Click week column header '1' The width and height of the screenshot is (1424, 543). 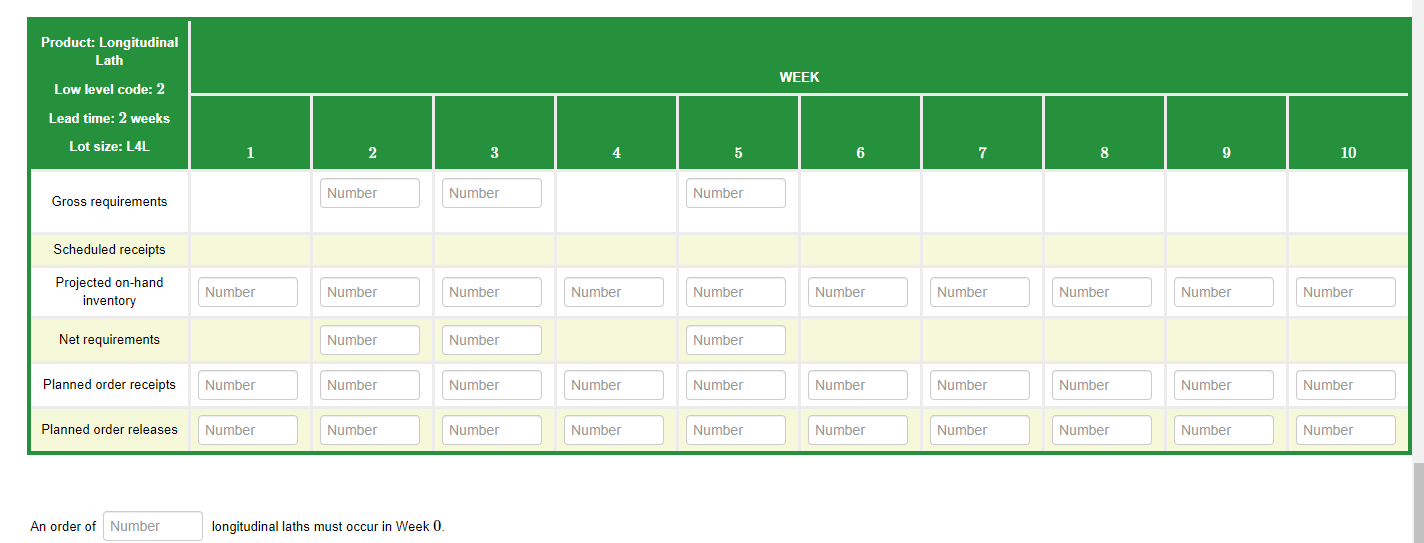point(250,153)
